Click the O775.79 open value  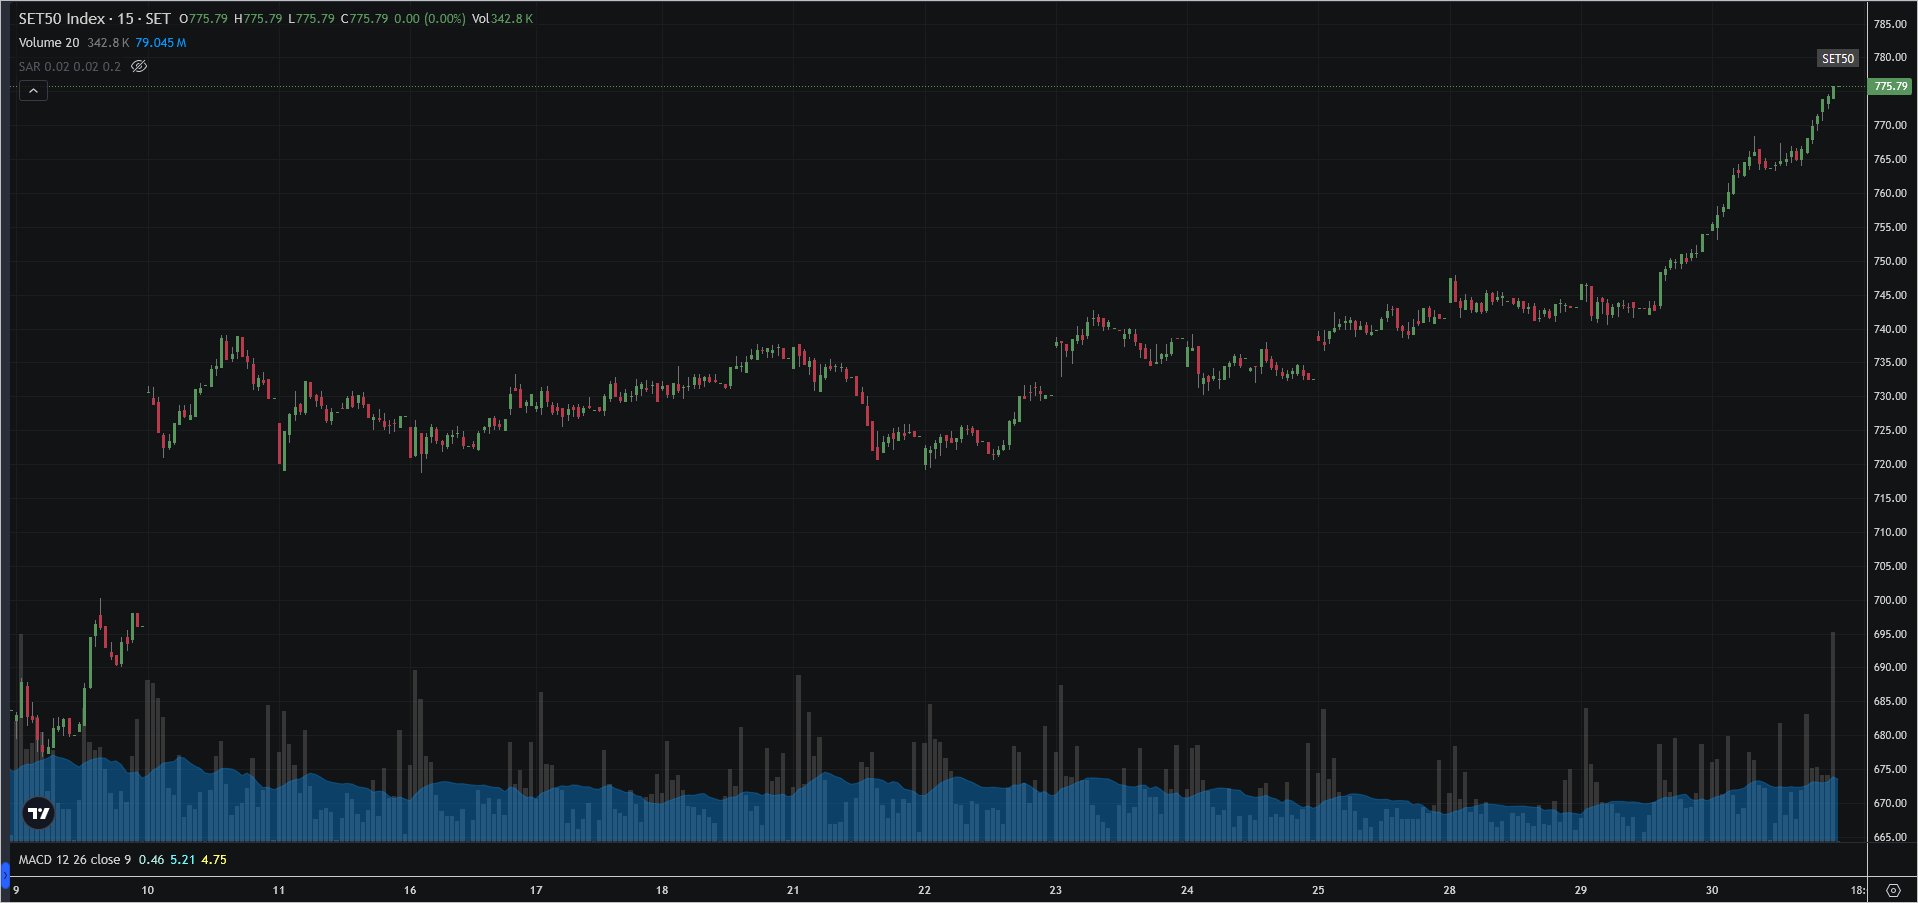203,19
